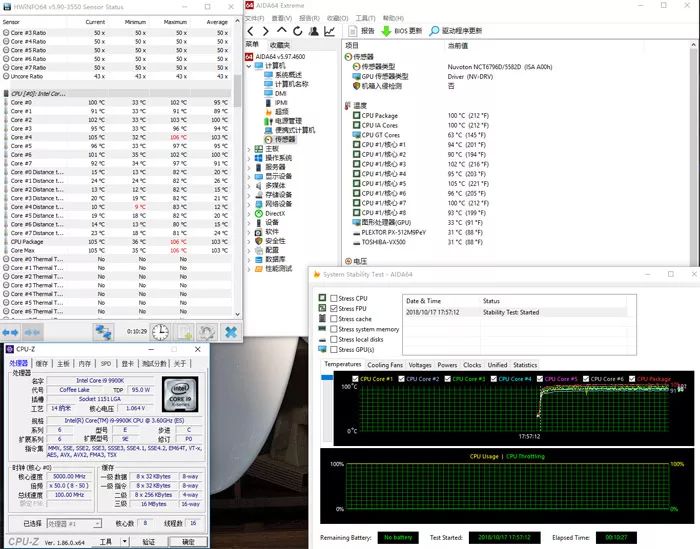Open the CPU-Z SPD tab
700x549 pixels.
click(106, 364)
